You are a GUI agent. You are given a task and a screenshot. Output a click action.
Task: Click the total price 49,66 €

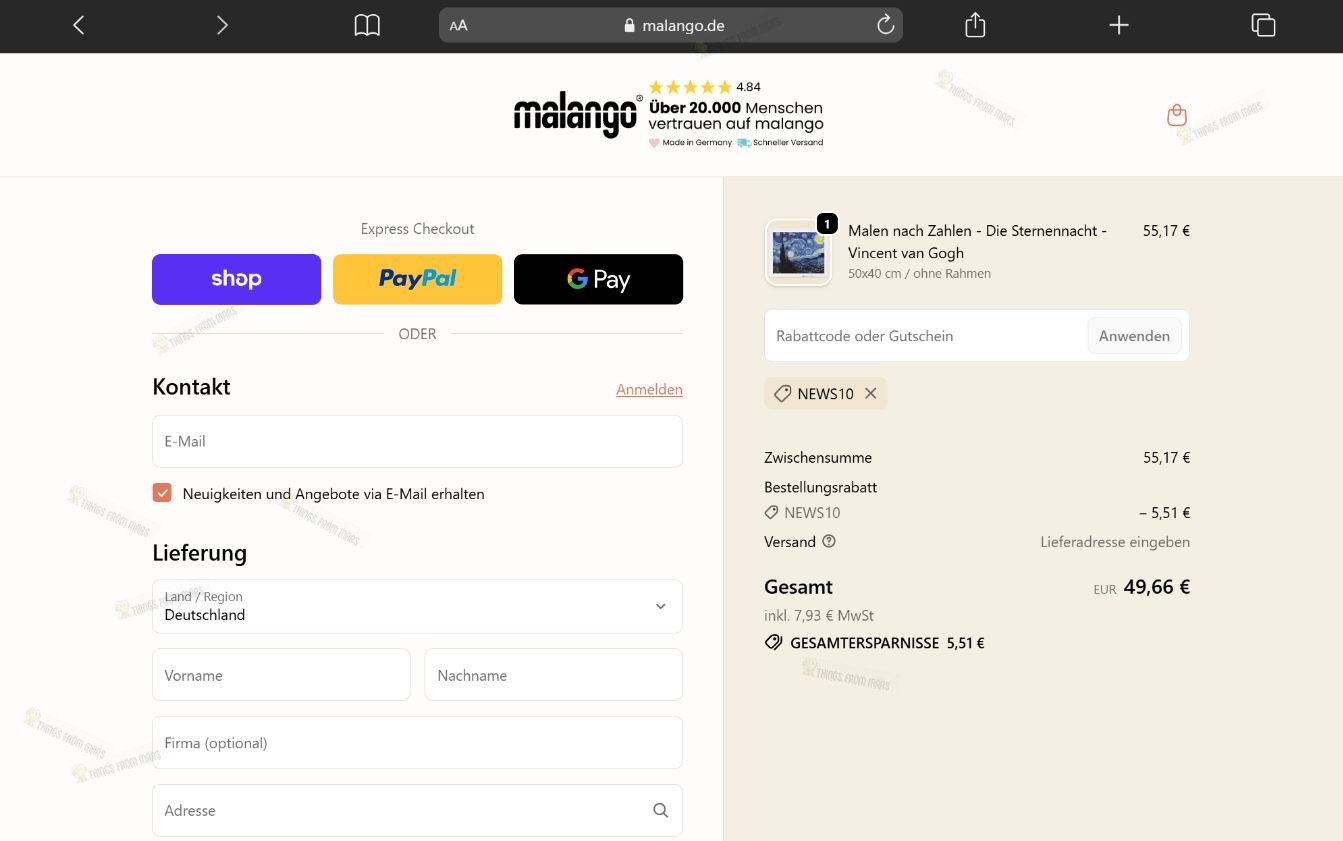[1157, 587]
